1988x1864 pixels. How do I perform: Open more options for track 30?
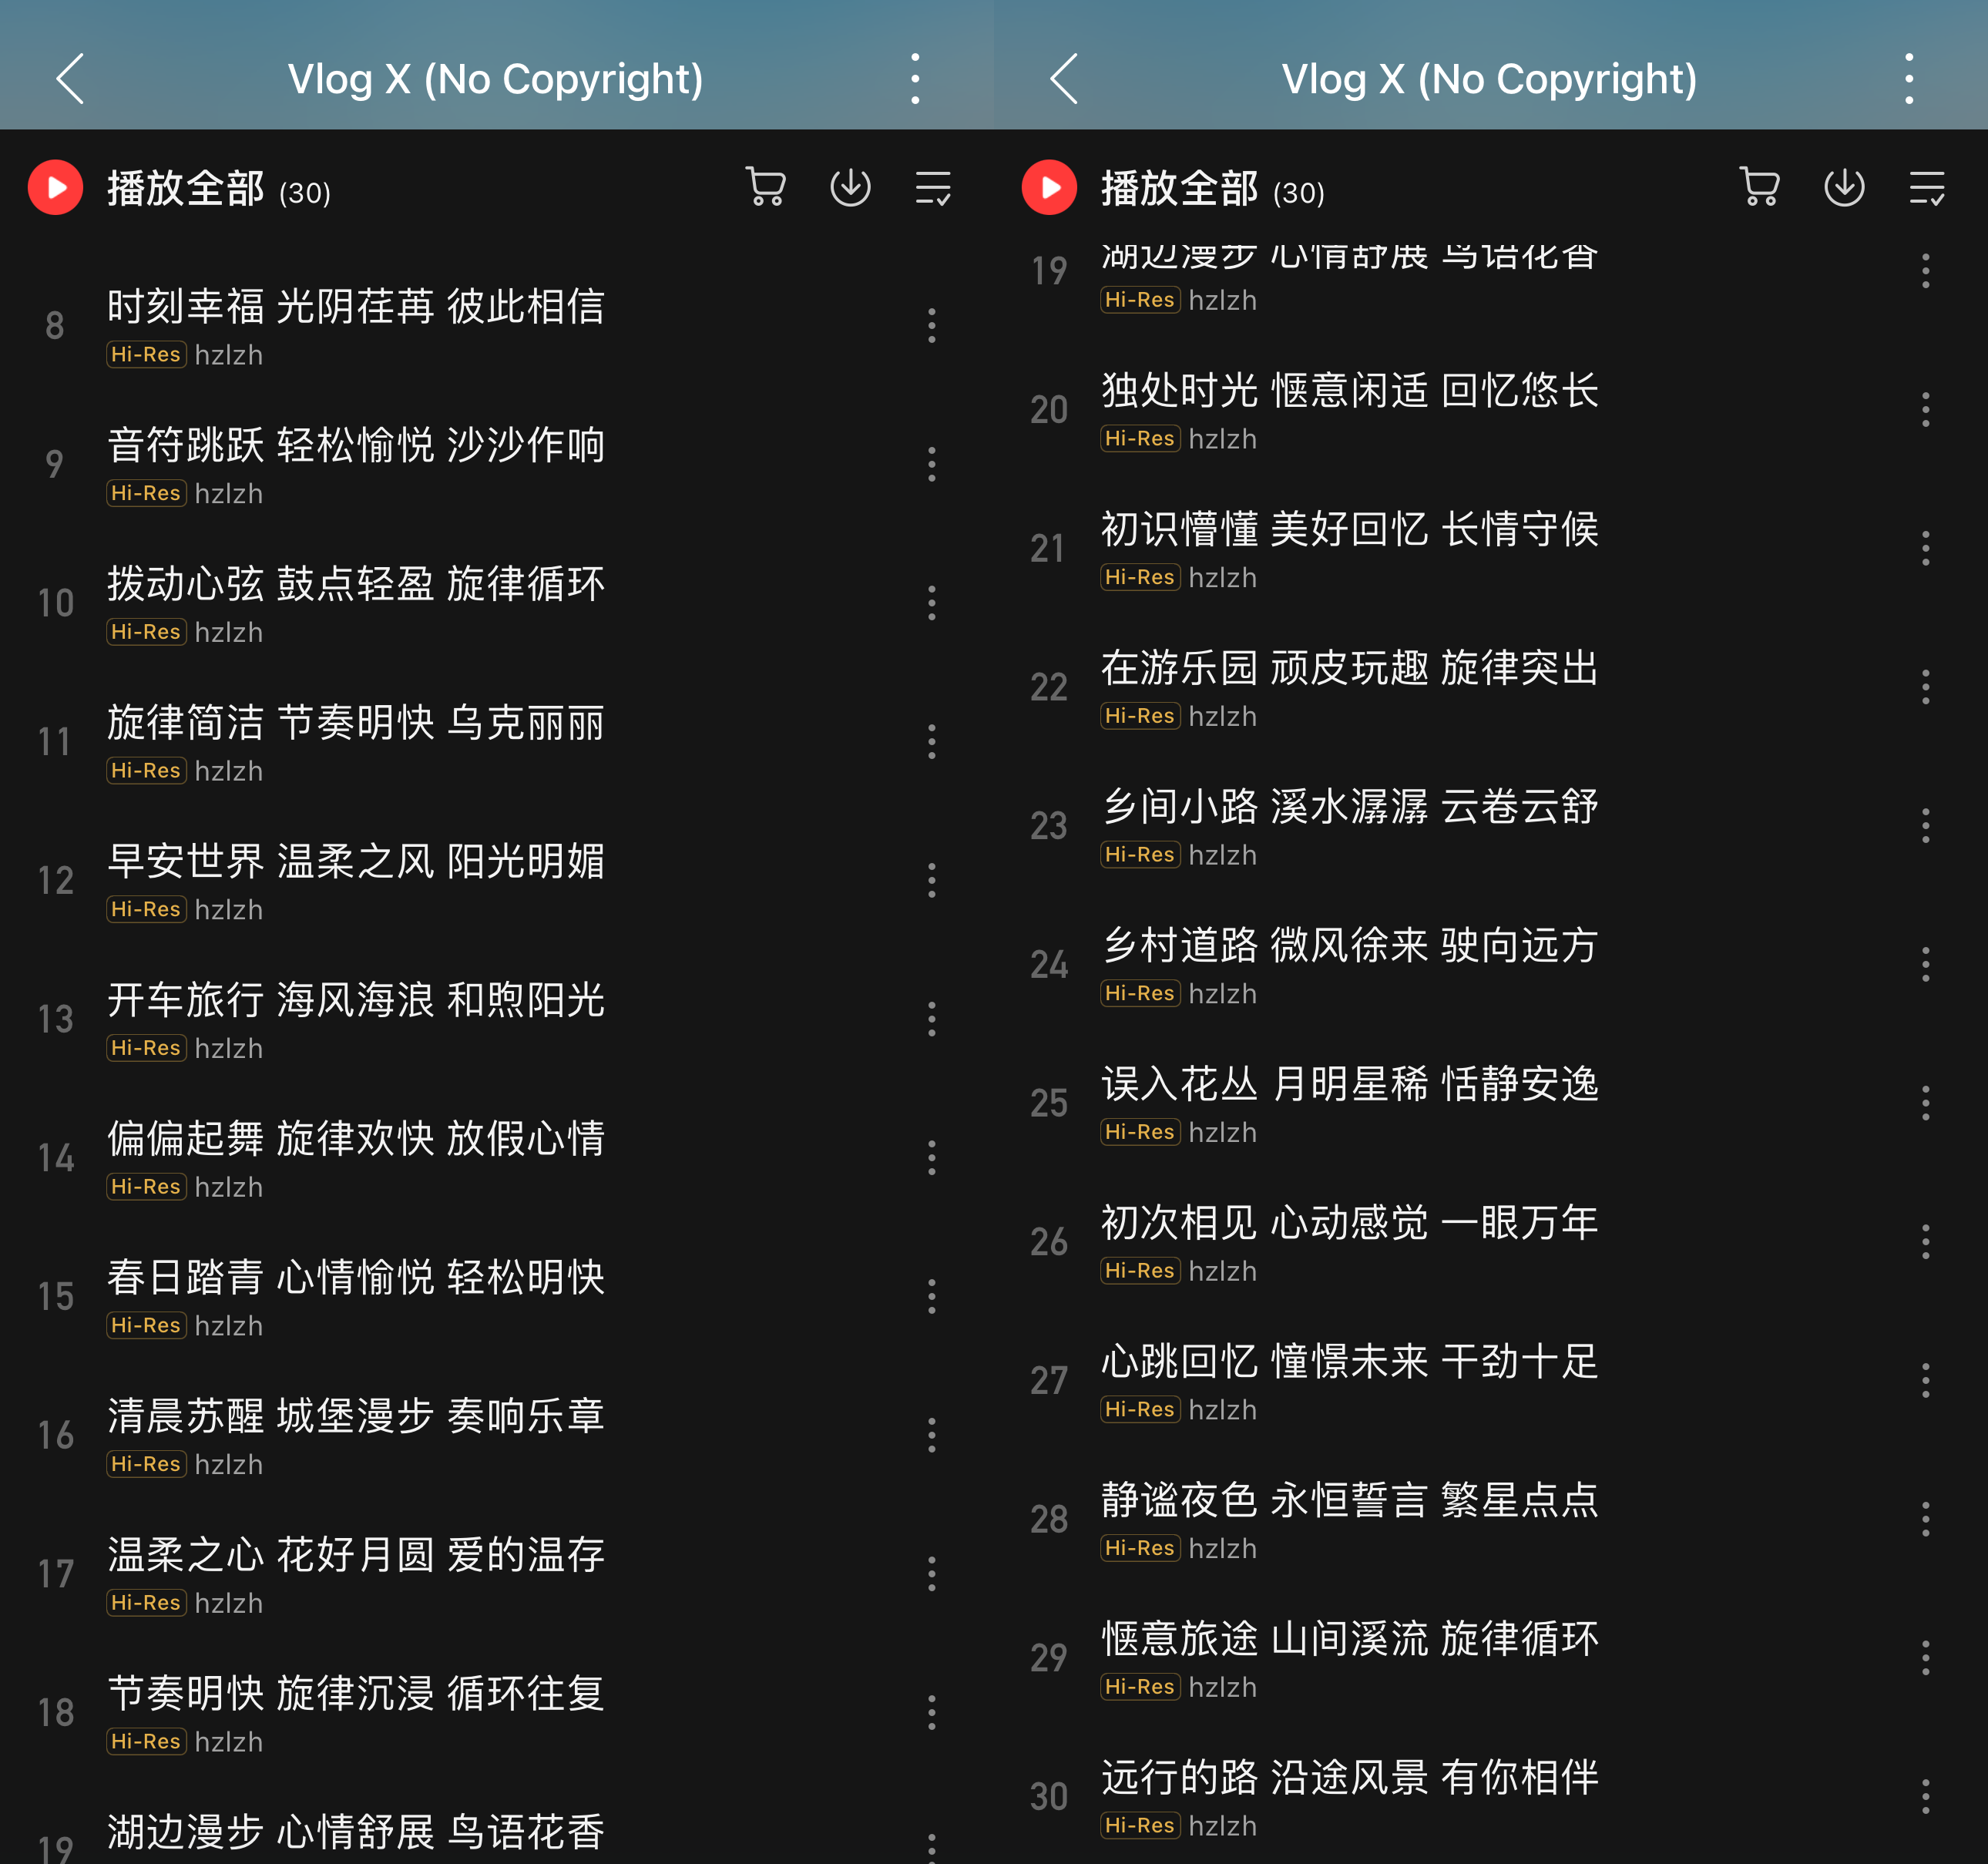tap(1926, 1797)
